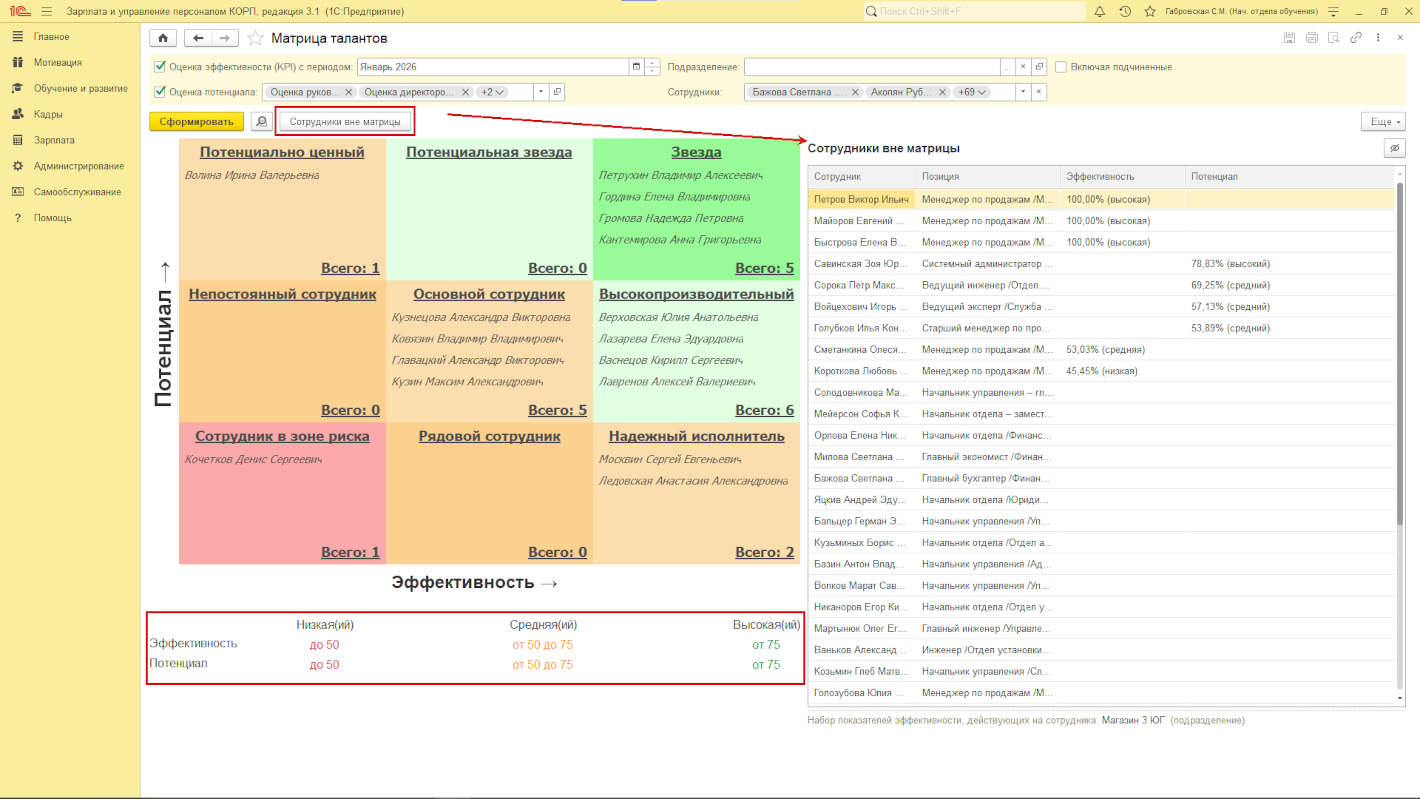Open the Оценка потенциала field dropdown arrow

tap(541, 92)
